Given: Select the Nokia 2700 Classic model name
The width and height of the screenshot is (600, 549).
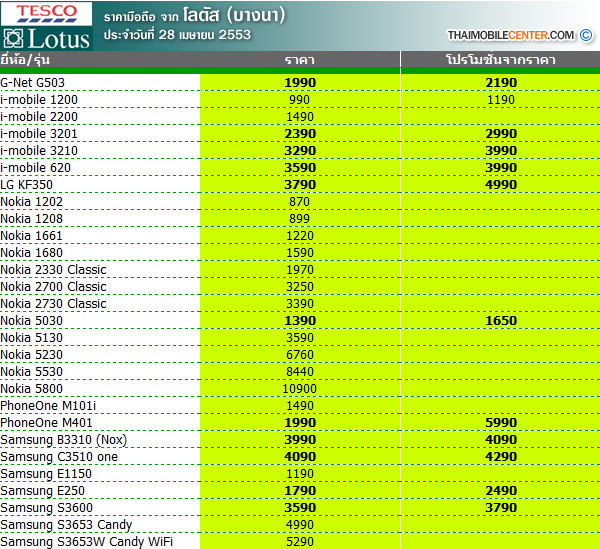Looking at the screenshot, I should 53,287.
